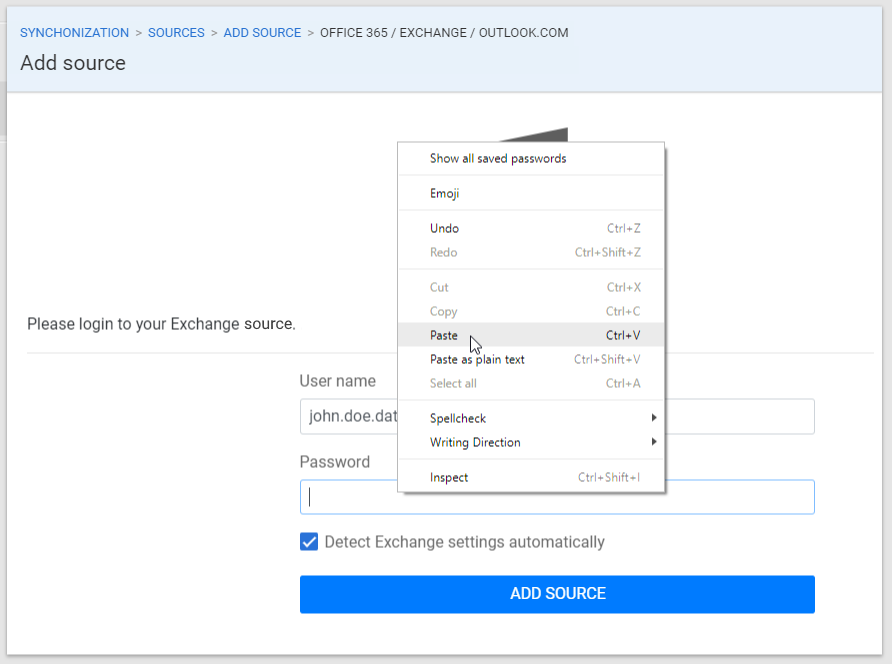Click OFFICE 365 / EXCHANGE / OUTLOOK.COM breadcrumb text
The image size is (892, 664).
coord(444,32)
